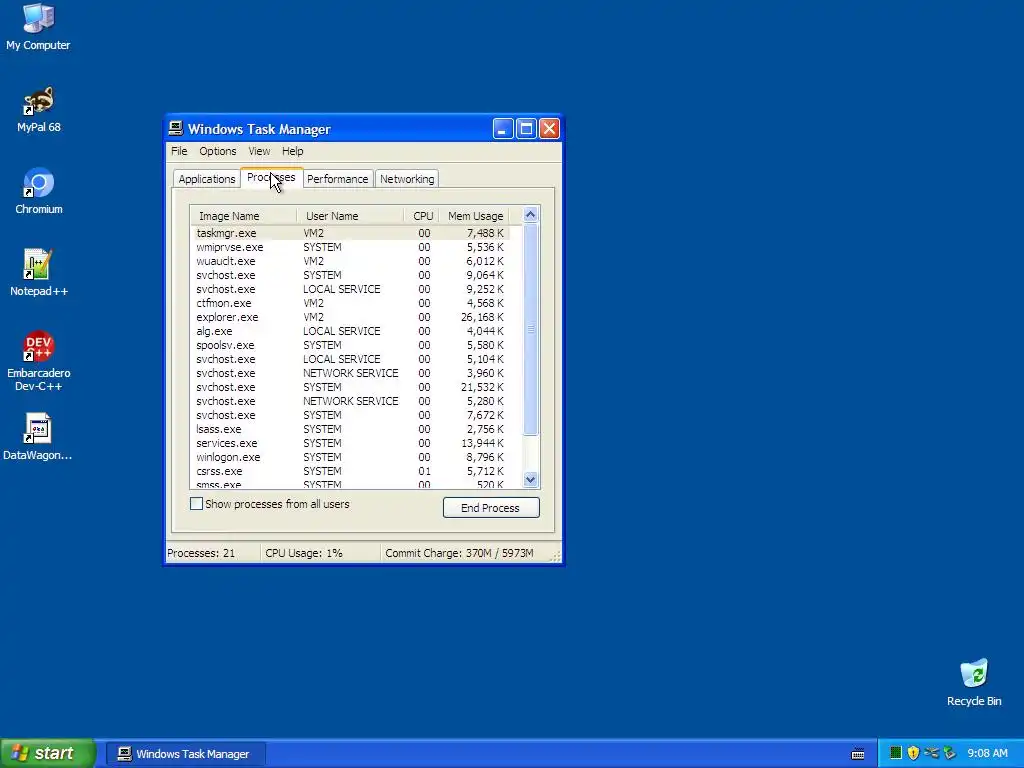Viewport: 1024px width, 768px height.
Task: Open the Start menu
Action: [48, 753]
